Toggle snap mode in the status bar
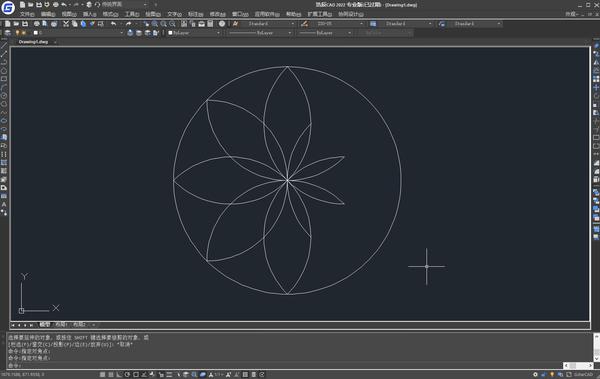 pos(103,374)
